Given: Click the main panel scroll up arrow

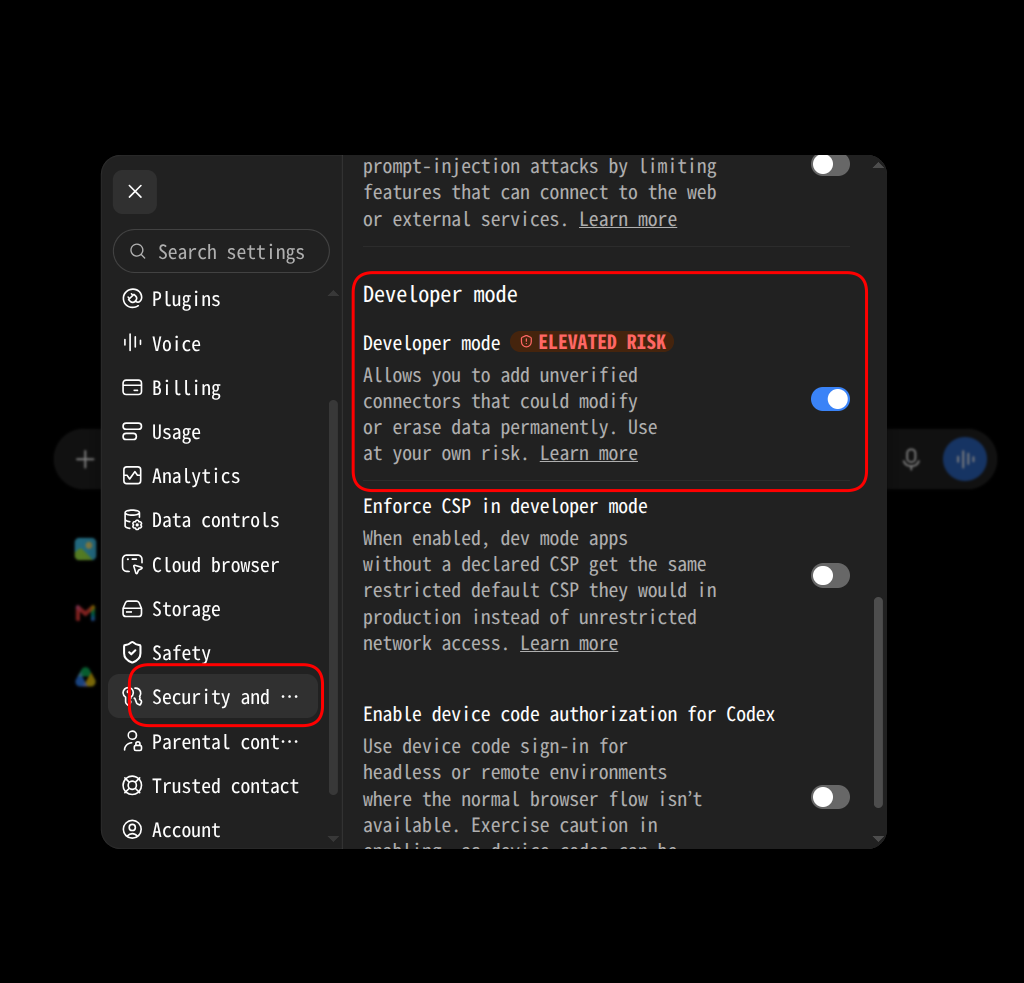Looking at the screenshot, I should click(x=878, y=166).
